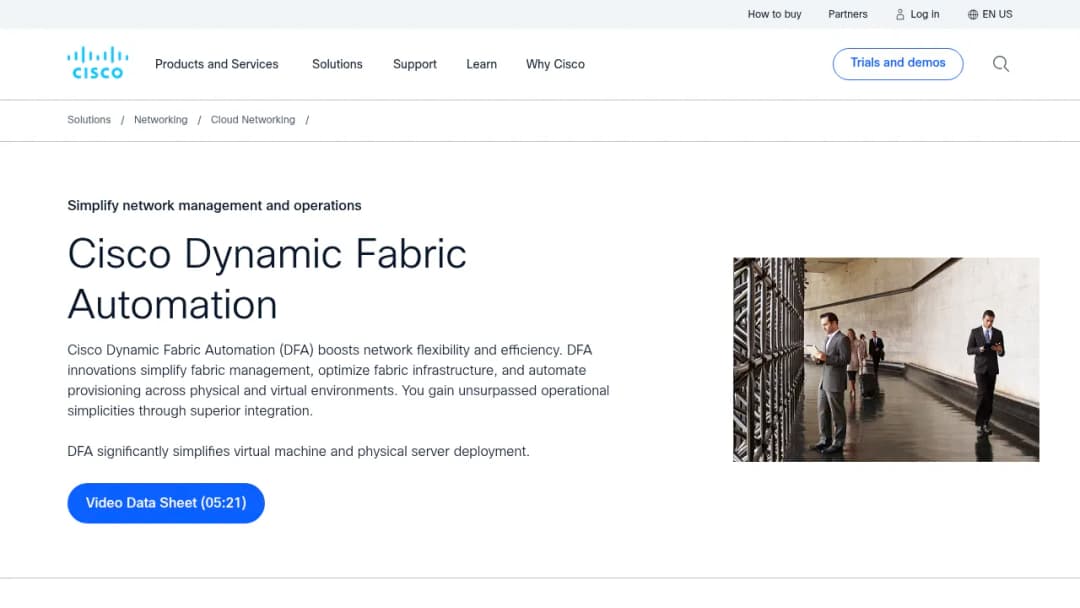The width and height of the screenshot is (1080, 608).
Task: Click the Cisco logo
Action: [x=98, y=63]
